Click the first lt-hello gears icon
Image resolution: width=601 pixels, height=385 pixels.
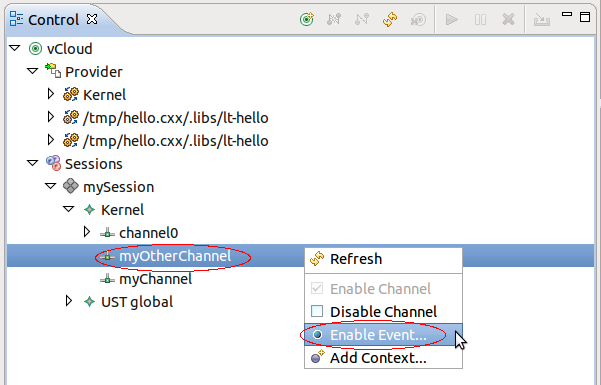(71, 117)
